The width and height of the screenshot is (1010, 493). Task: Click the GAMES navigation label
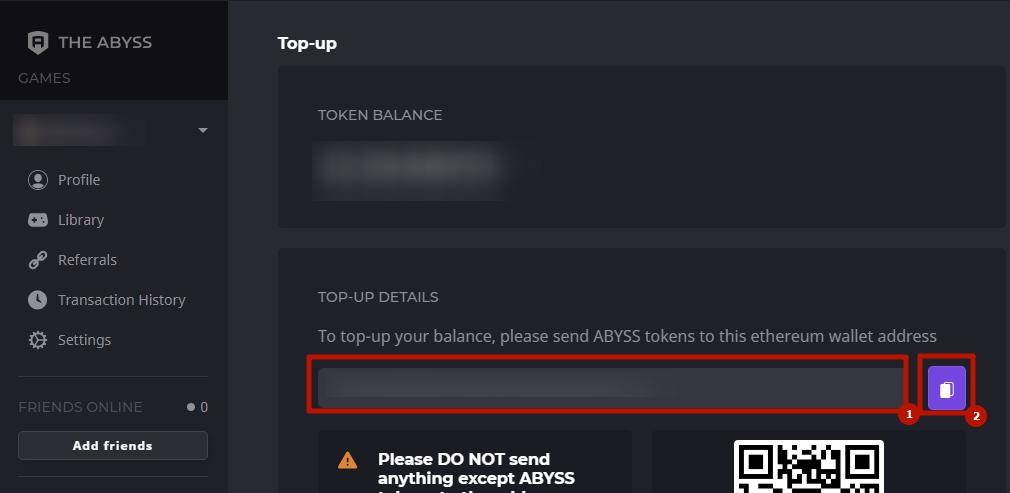coord(44,78)
